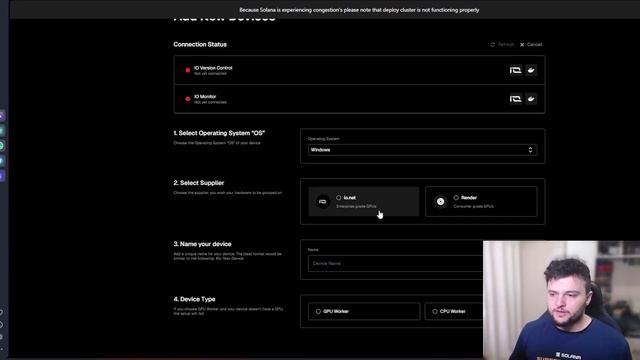Click the 'IO Version Control' status label
The image size is (640, 360).
(x=213, y=68)
